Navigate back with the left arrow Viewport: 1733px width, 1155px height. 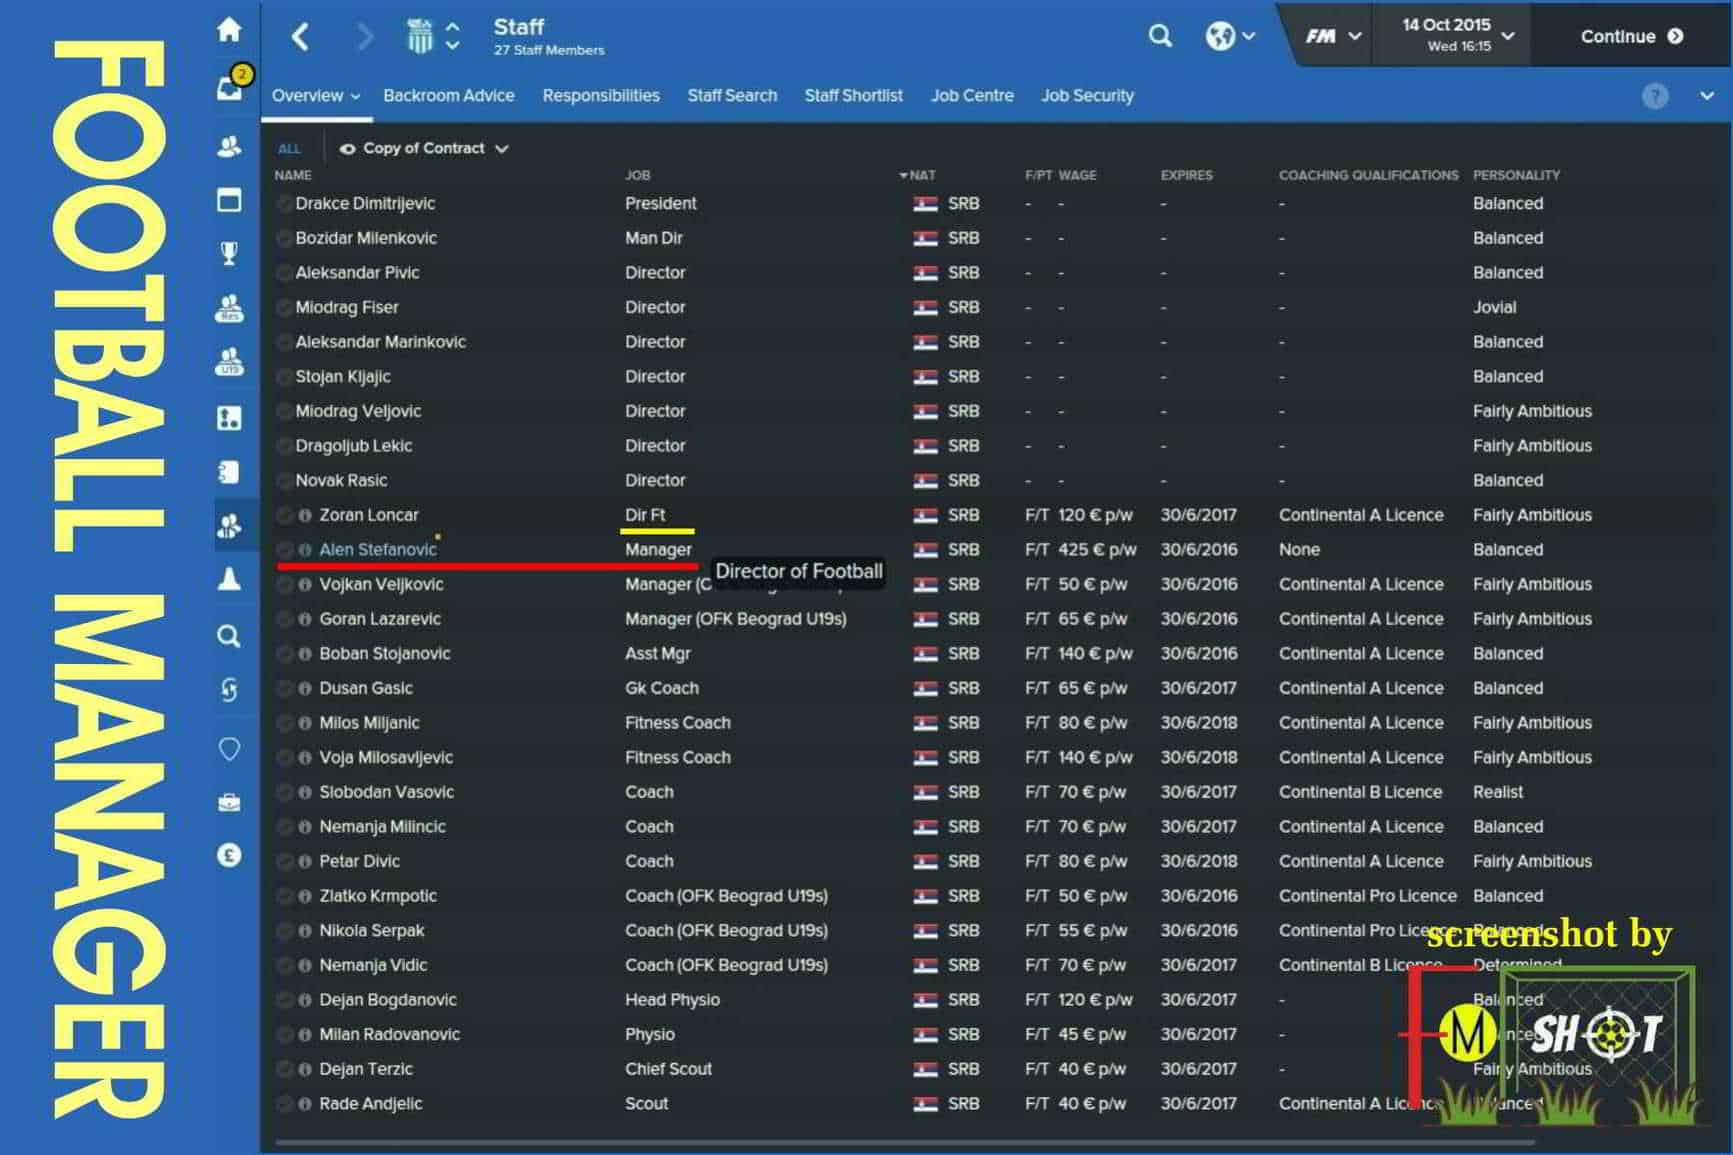click(x=300, y=37)
